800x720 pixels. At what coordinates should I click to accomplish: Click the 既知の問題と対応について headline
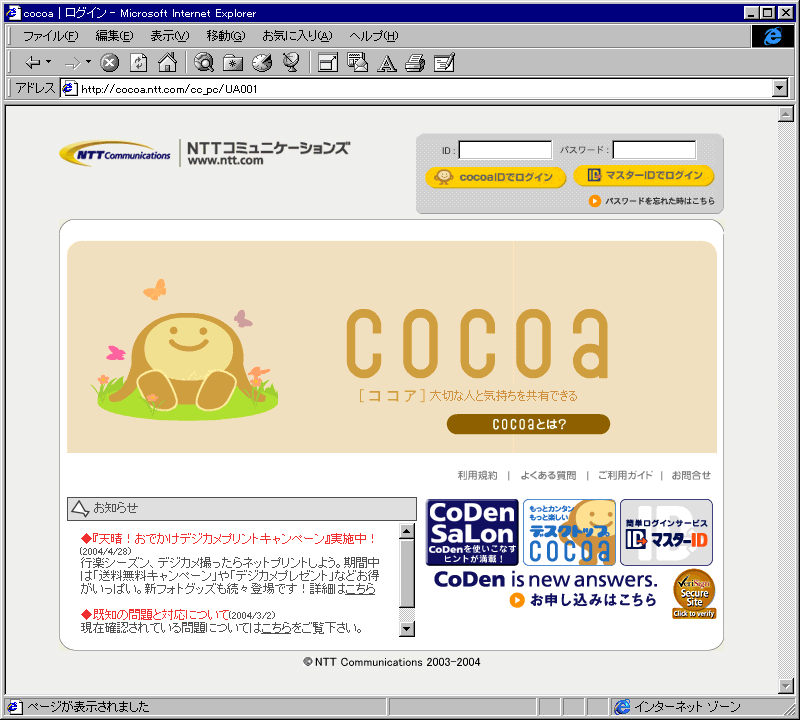pos(155,614)
